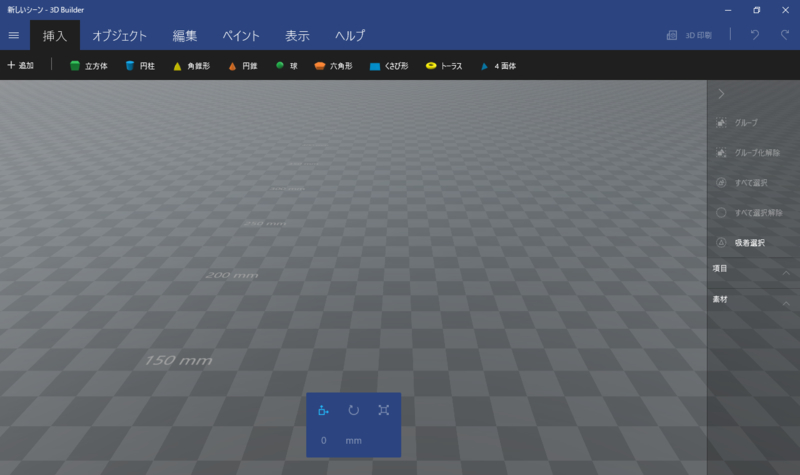The image size is (800, 475).
Task: Insert a 球 sphere shape
Action: 286,66
